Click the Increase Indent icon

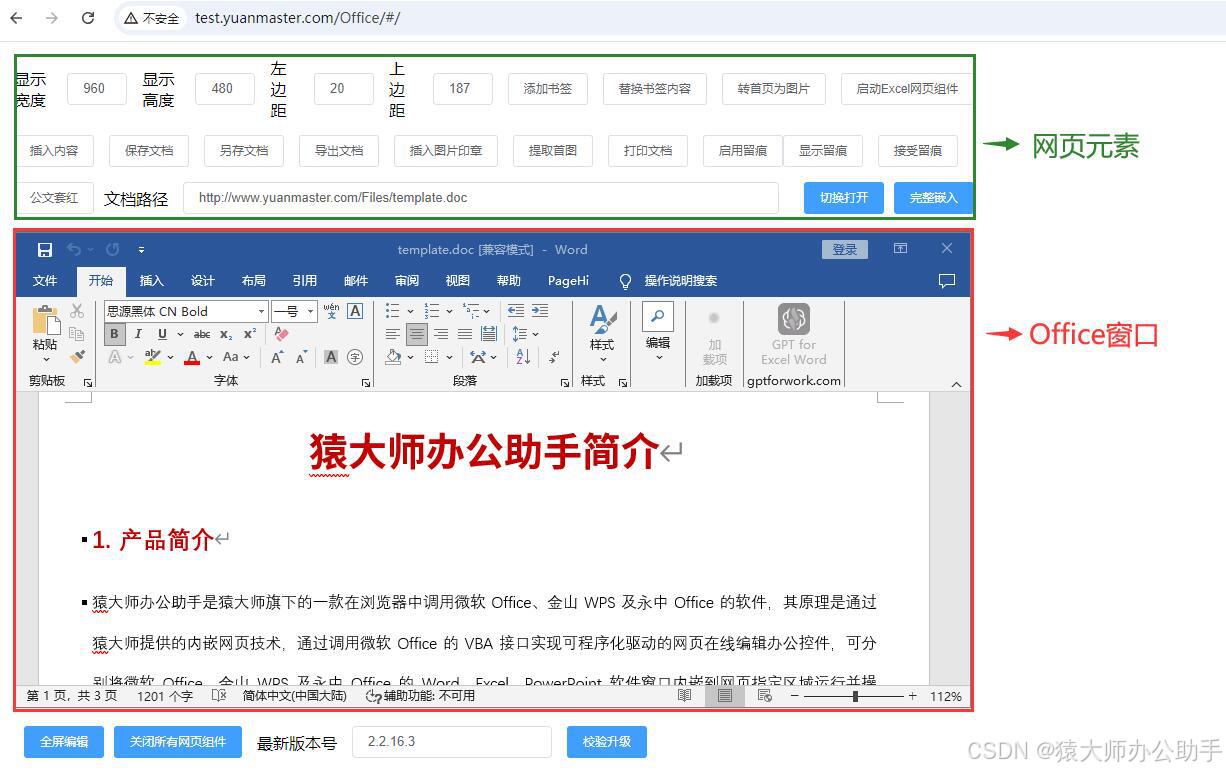point(540,311)
